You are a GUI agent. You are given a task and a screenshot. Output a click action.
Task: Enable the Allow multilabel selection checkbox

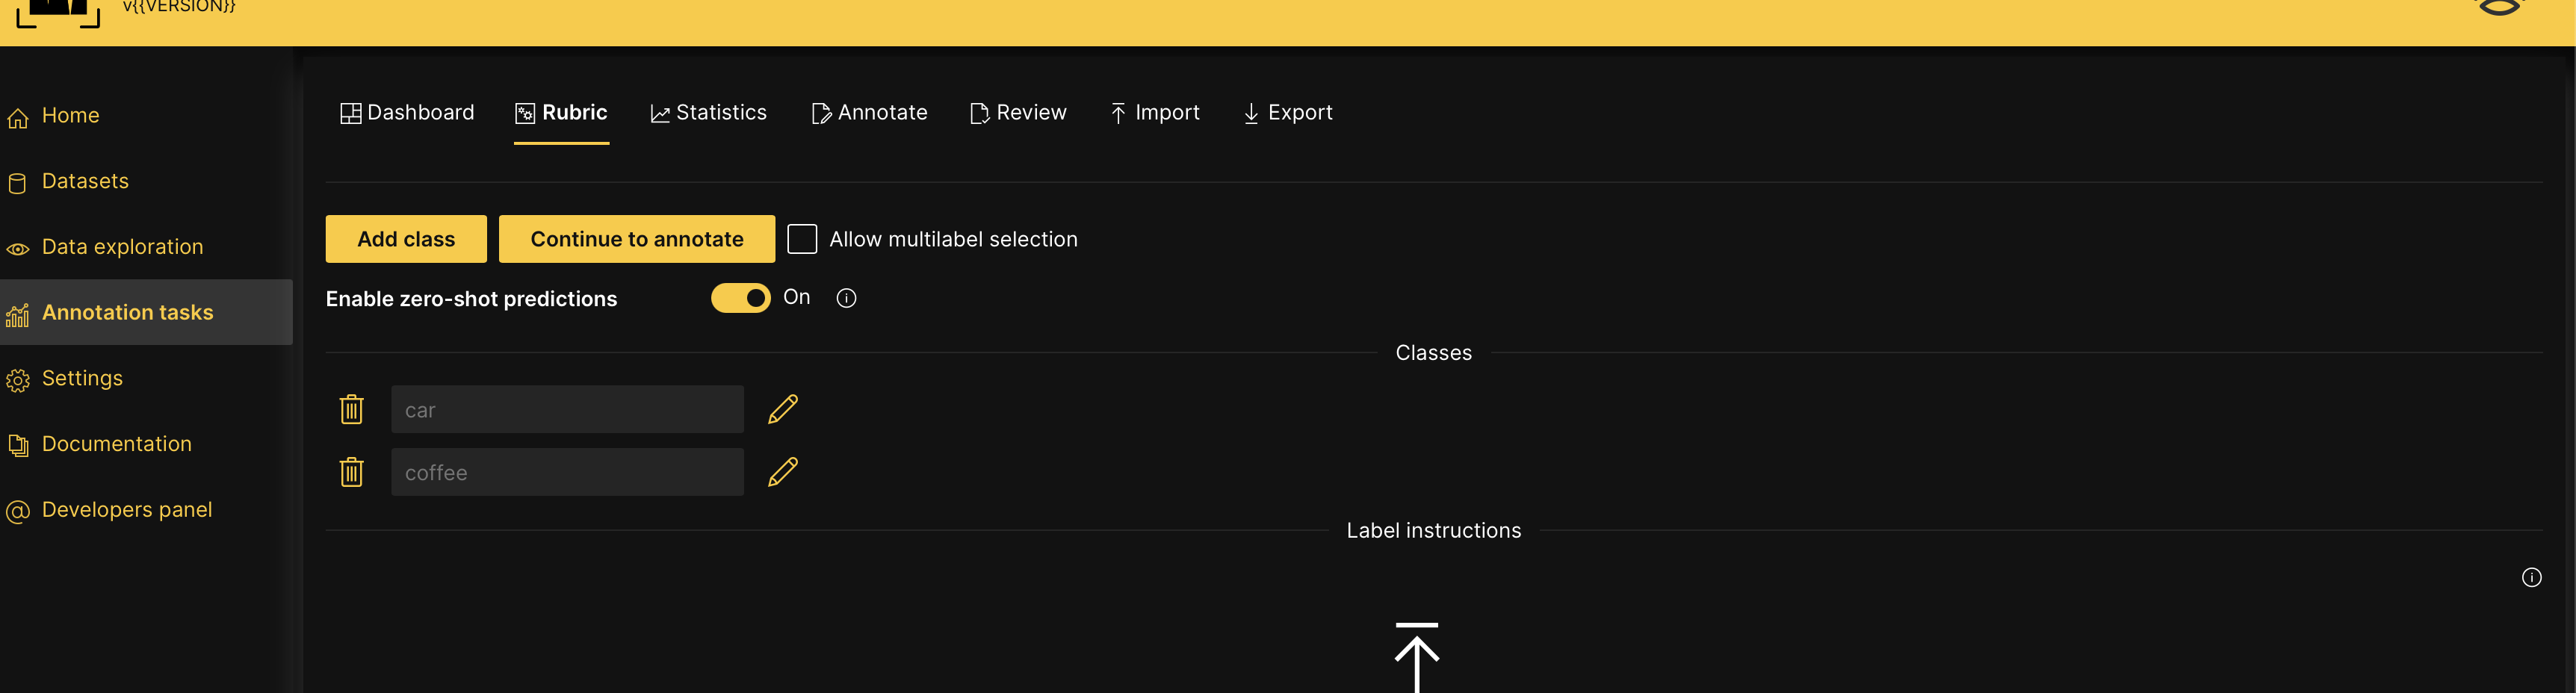tap(802, 238)
